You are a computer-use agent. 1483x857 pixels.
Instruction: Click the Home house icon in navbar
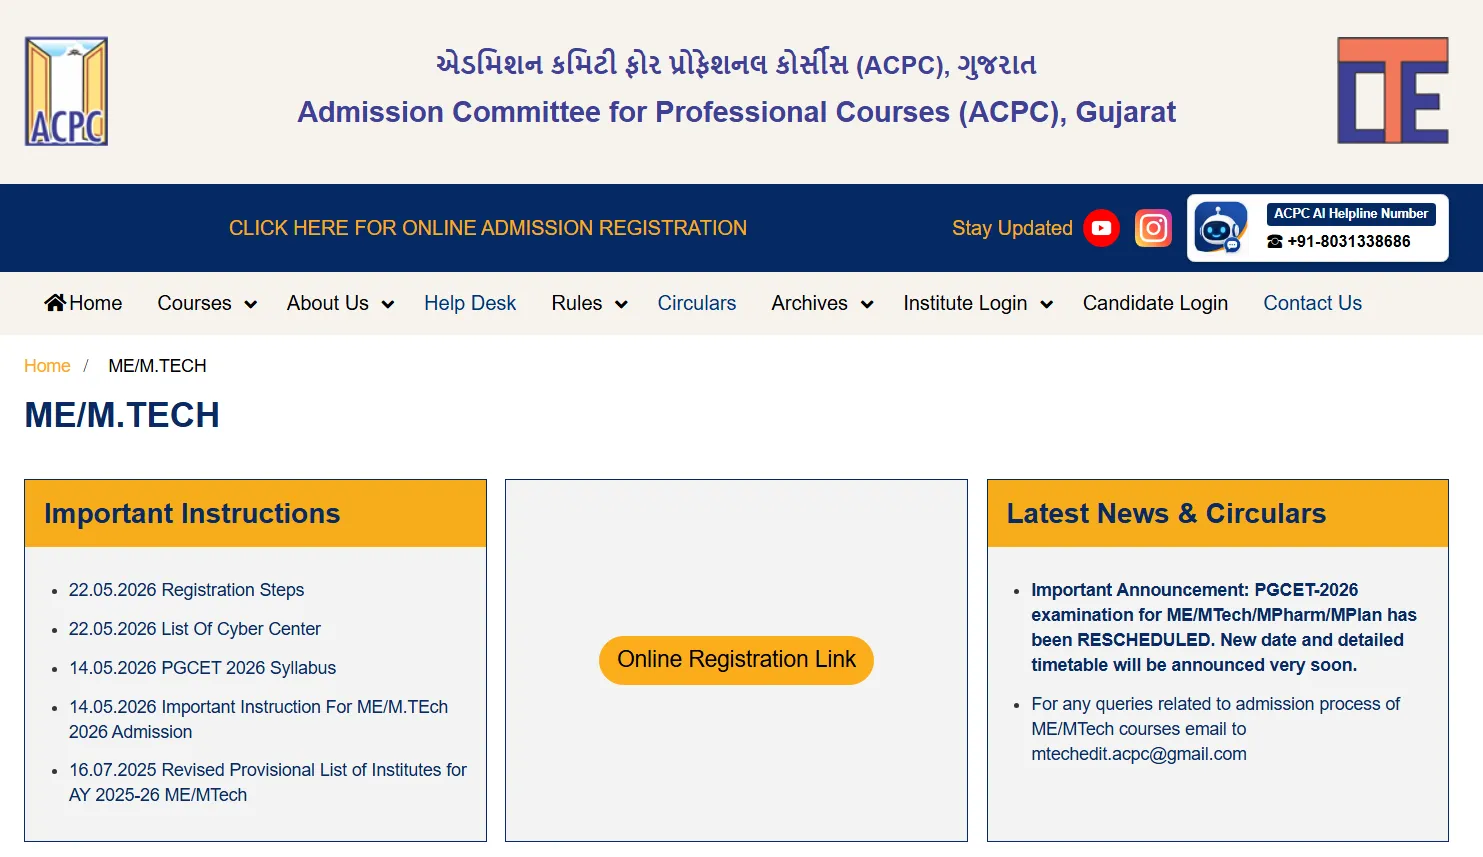[x=55, y=302]
